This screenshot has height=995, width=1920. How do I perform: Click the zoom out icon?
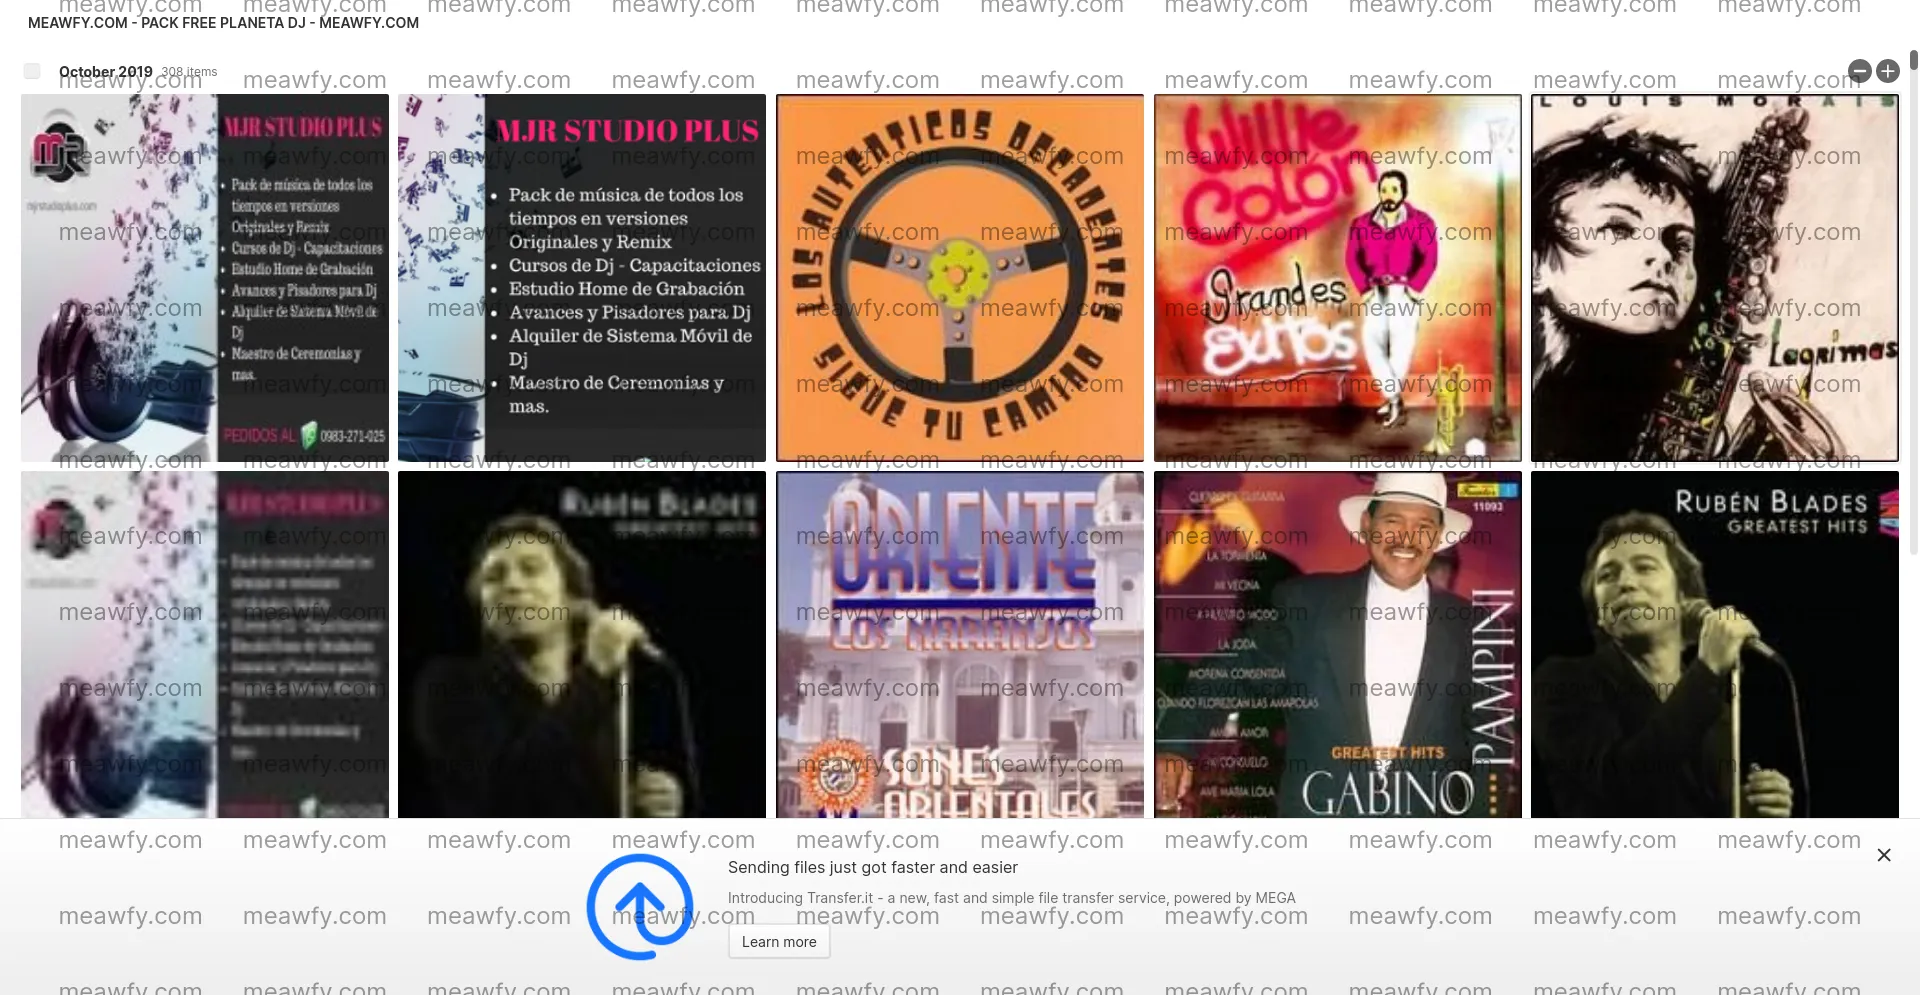1860,71
